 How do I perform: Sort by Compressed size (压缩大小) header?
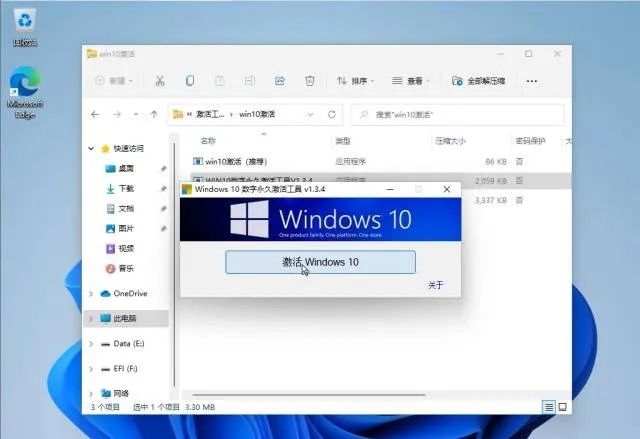(451, 141)
